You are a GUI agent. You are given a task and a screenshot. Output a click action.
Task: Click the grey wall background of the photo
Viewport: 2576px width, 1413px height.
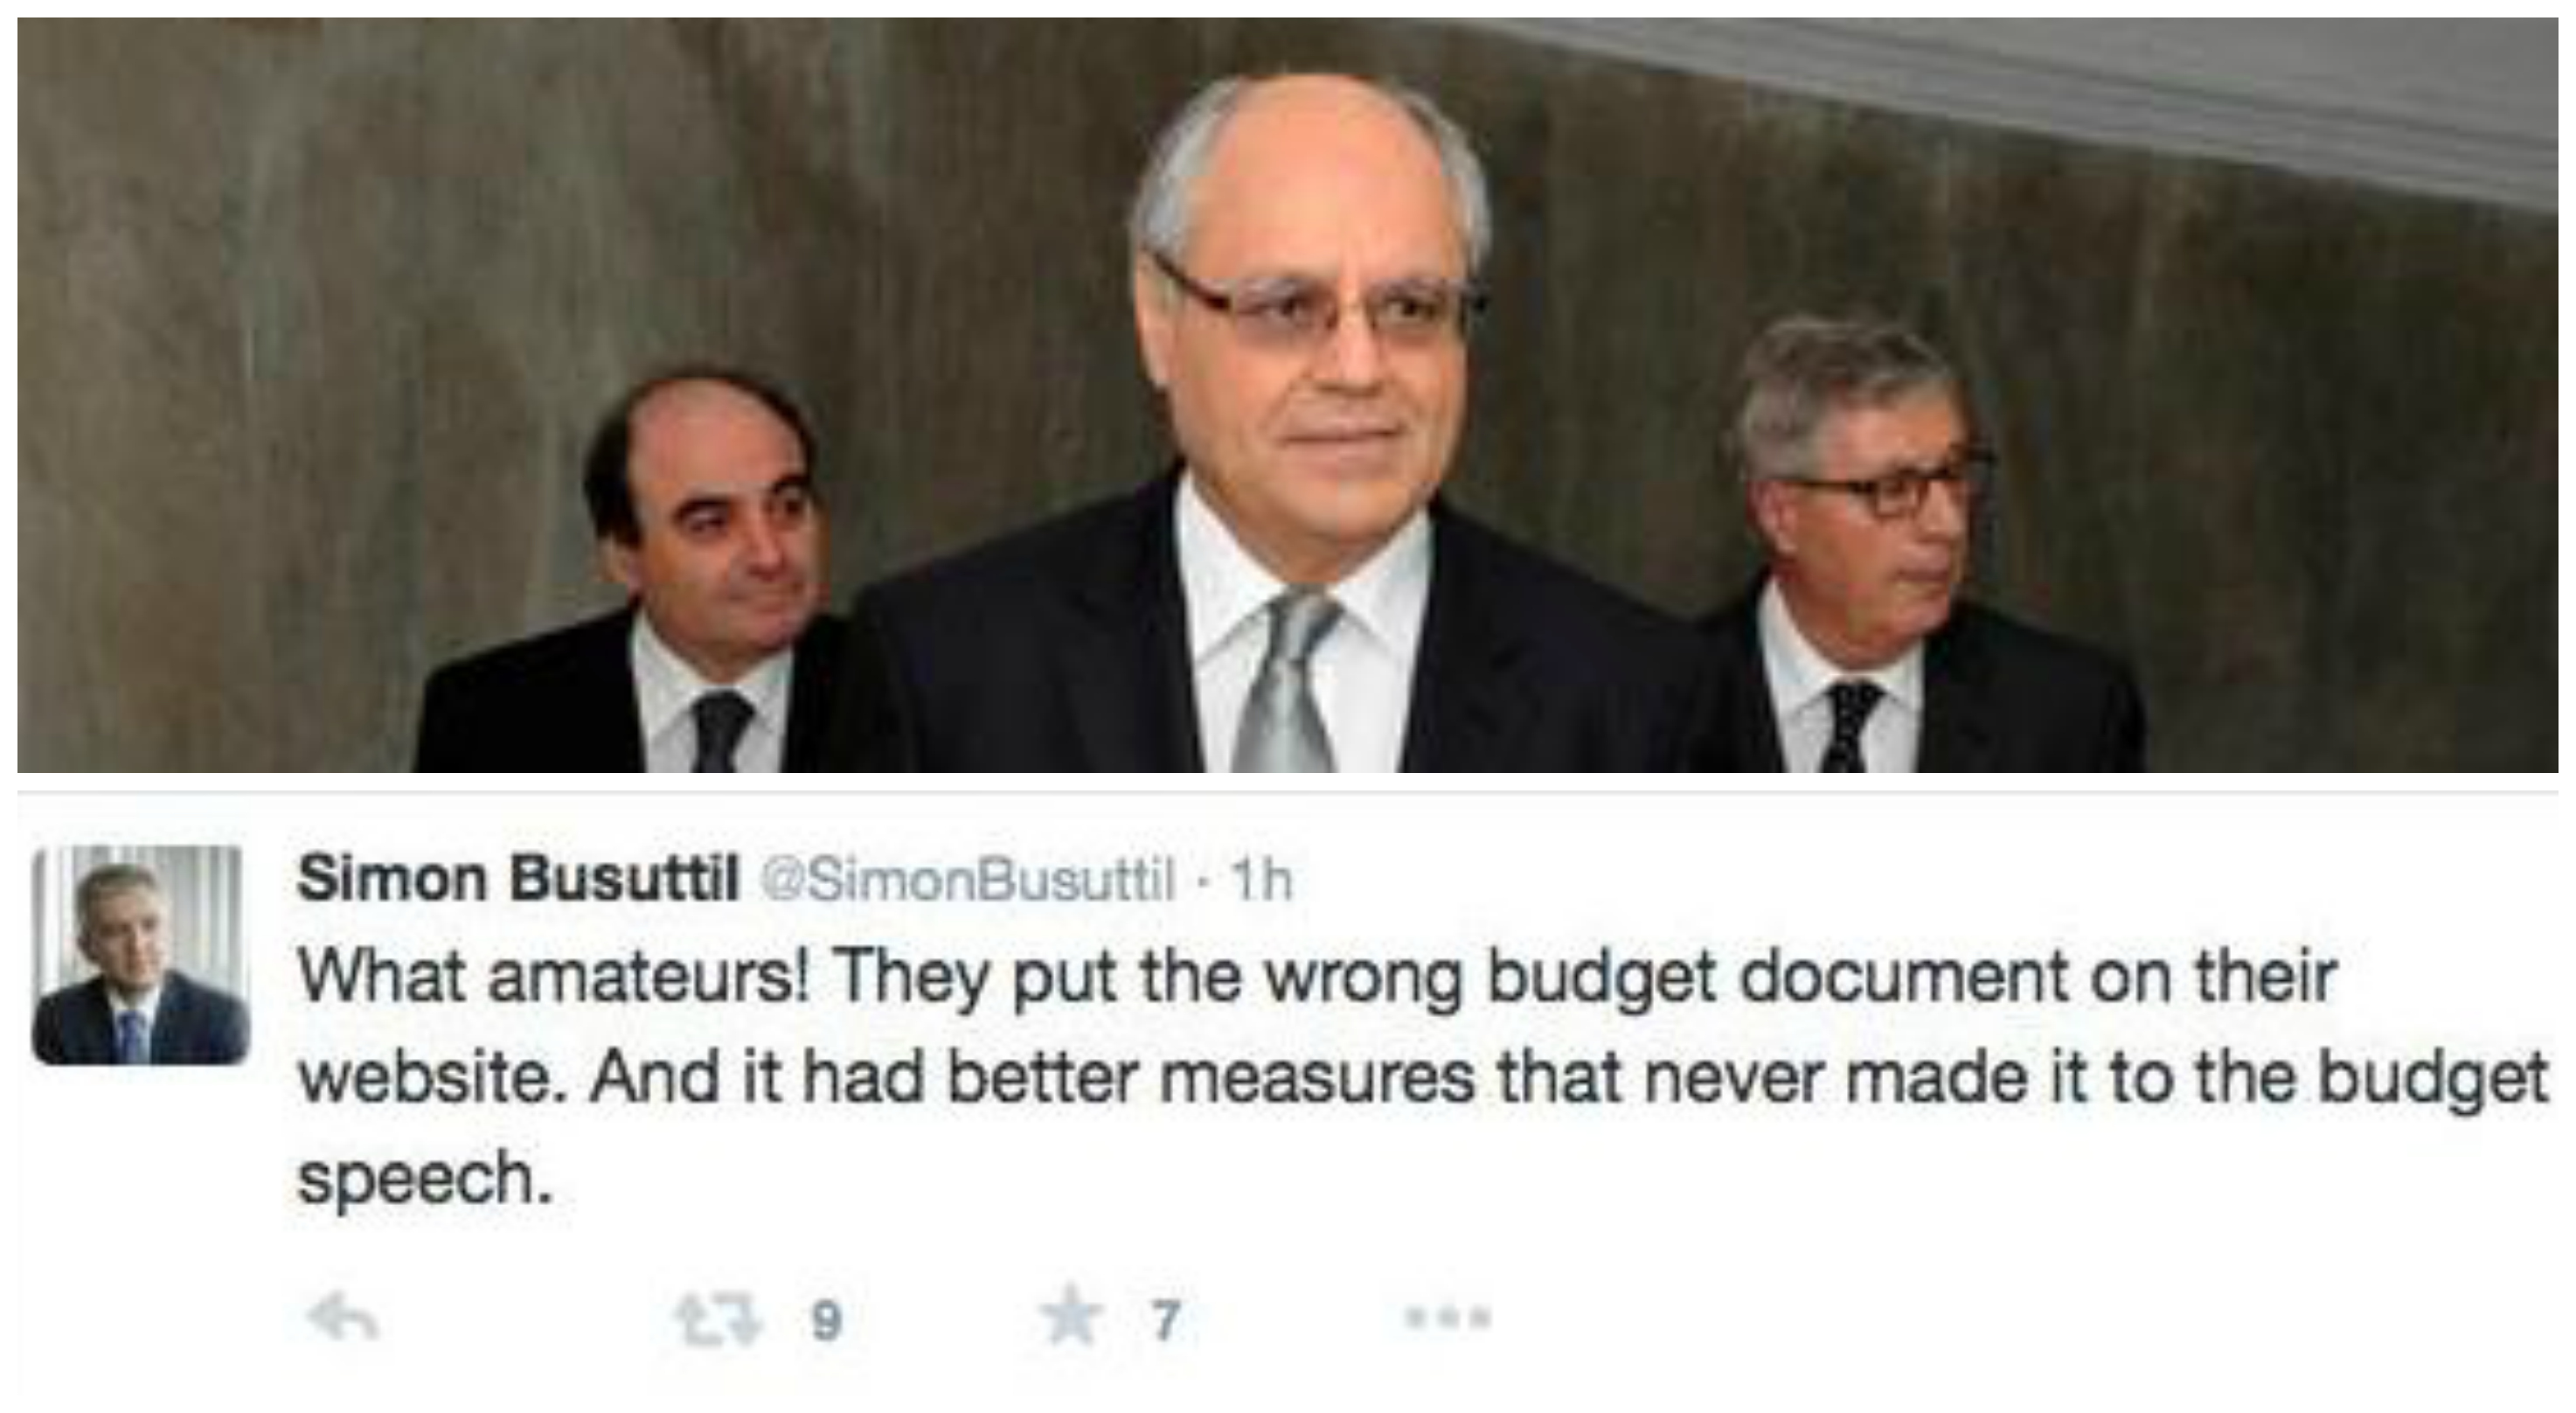point(300,300)
